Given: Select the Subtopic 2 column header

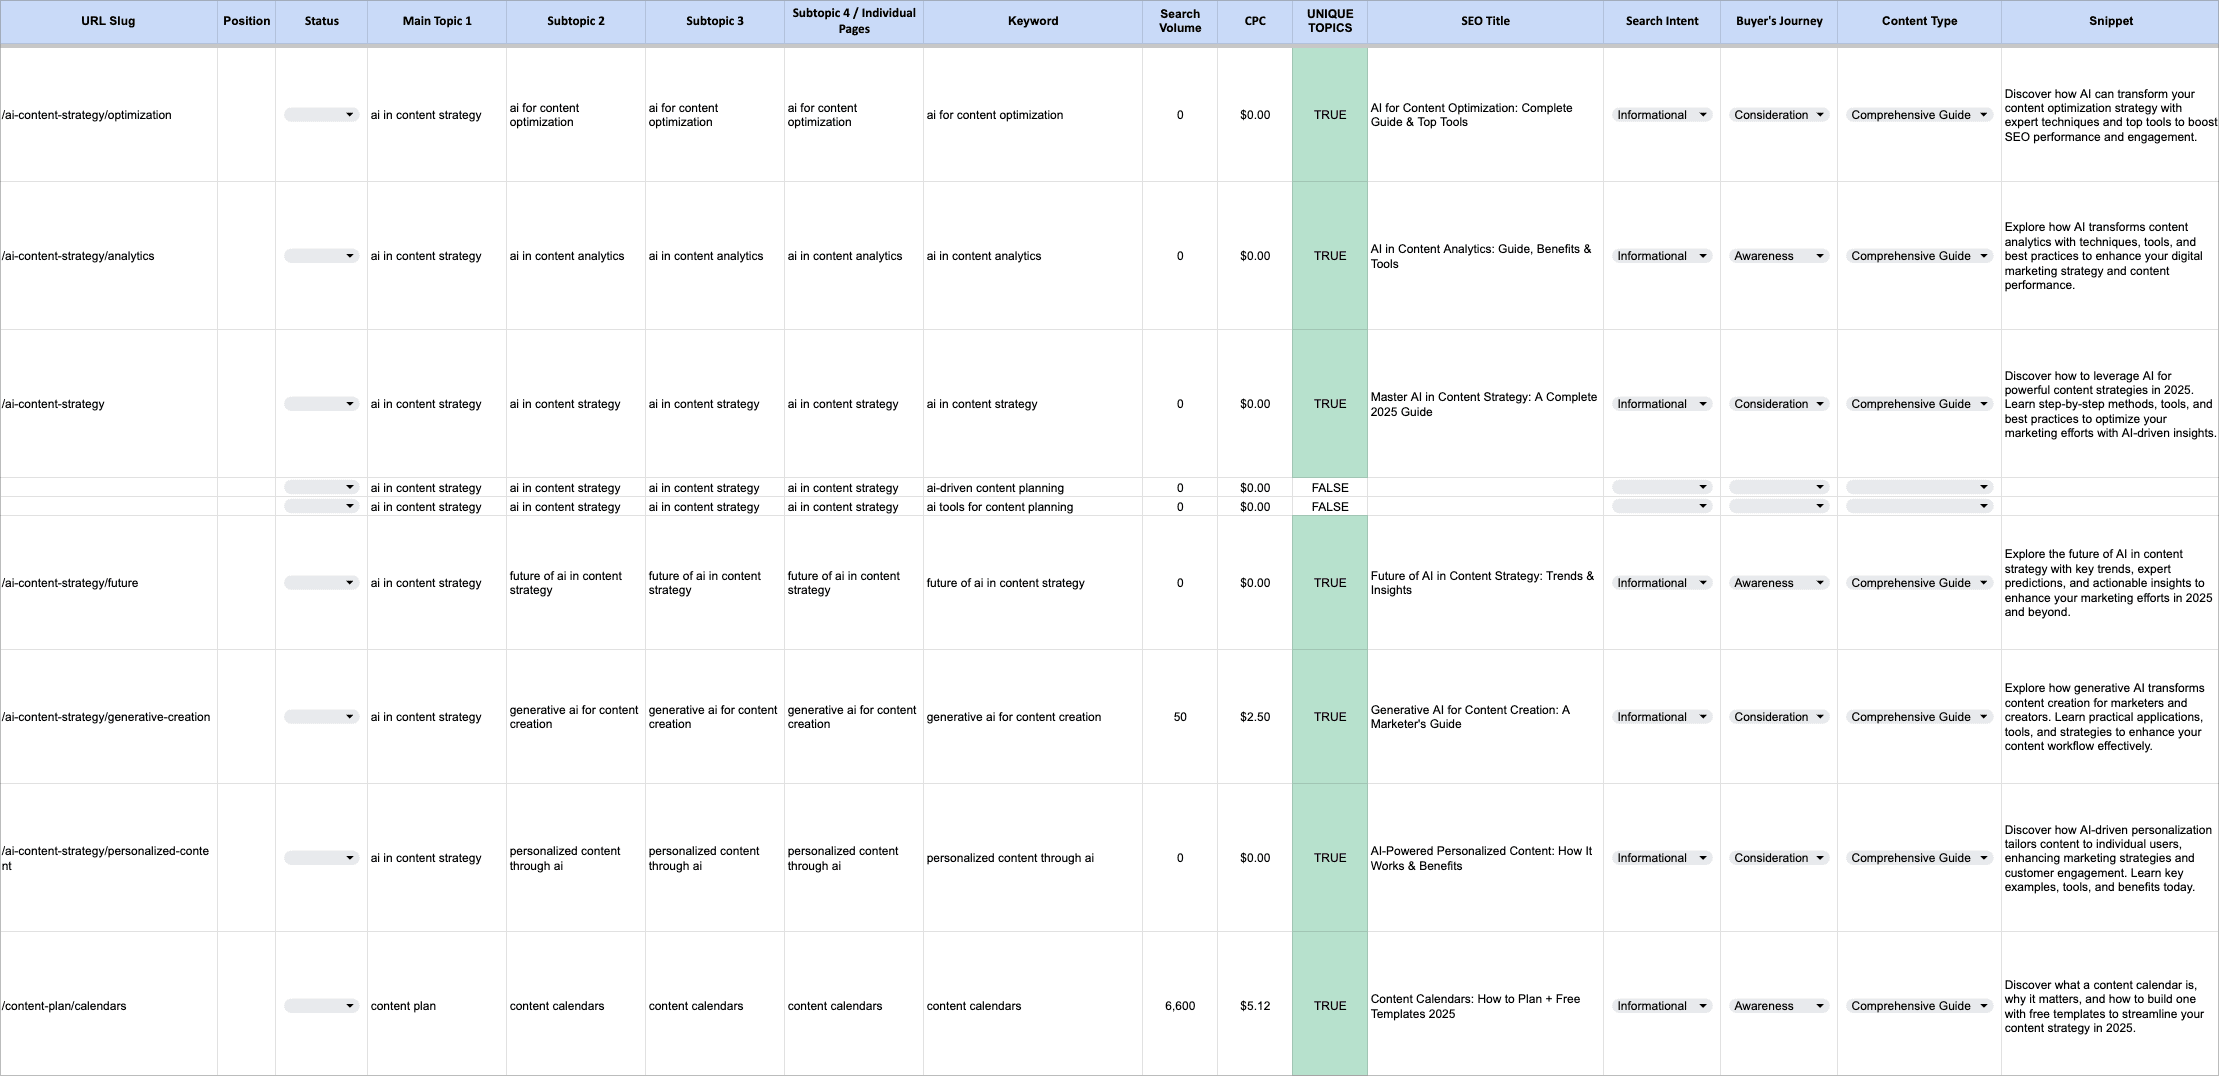Looking at the screenshot, I should point(576,21).
